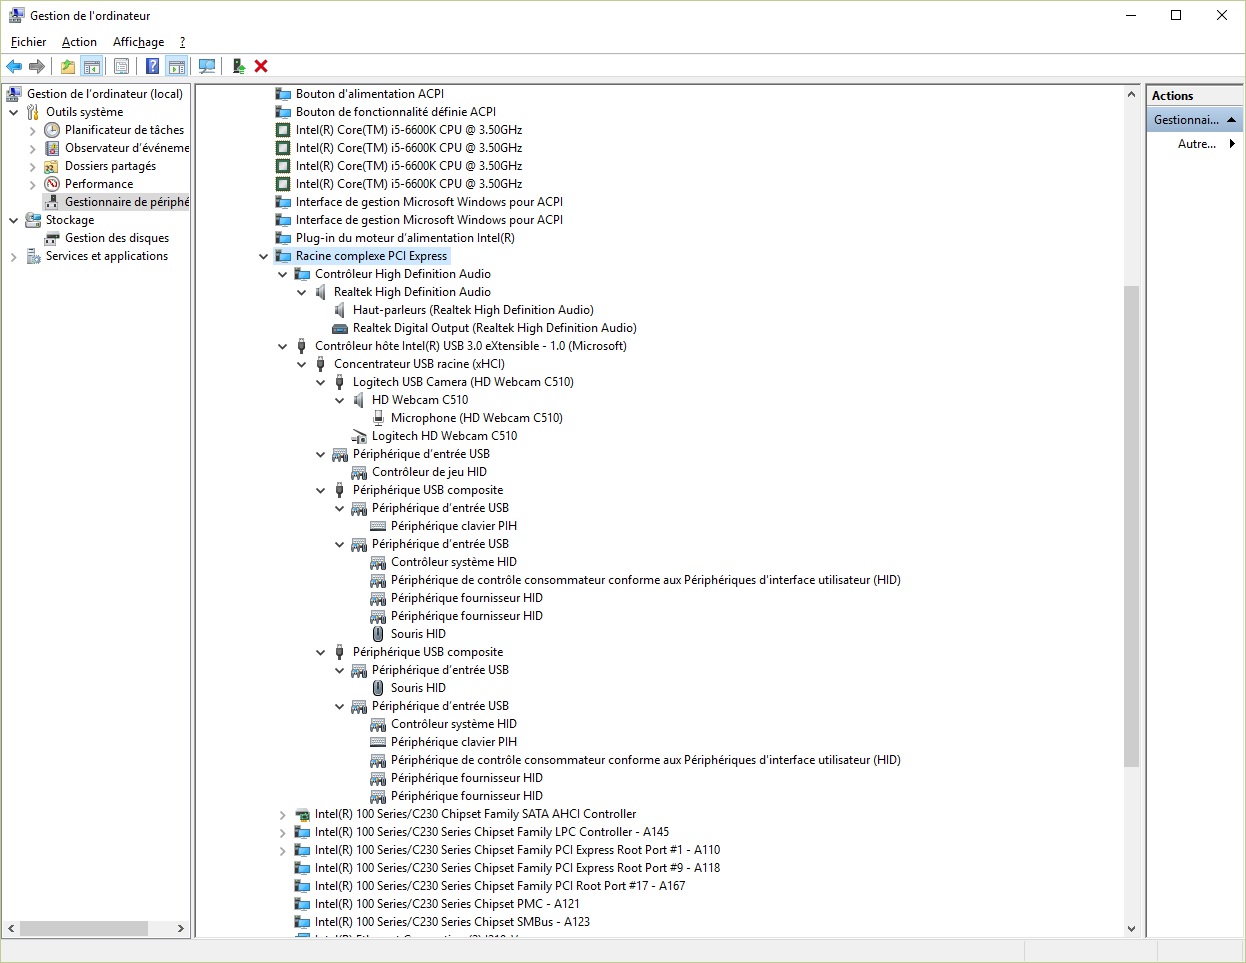
Task: Click the Services et applications icon
Action: point(33,256)
